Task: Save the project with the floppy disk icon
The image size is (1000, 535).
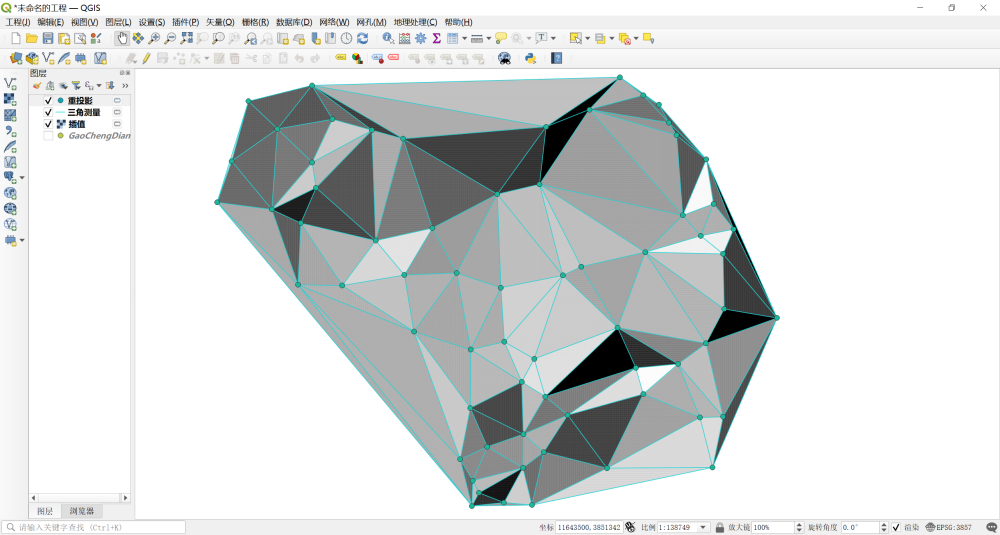Action: 48,38
